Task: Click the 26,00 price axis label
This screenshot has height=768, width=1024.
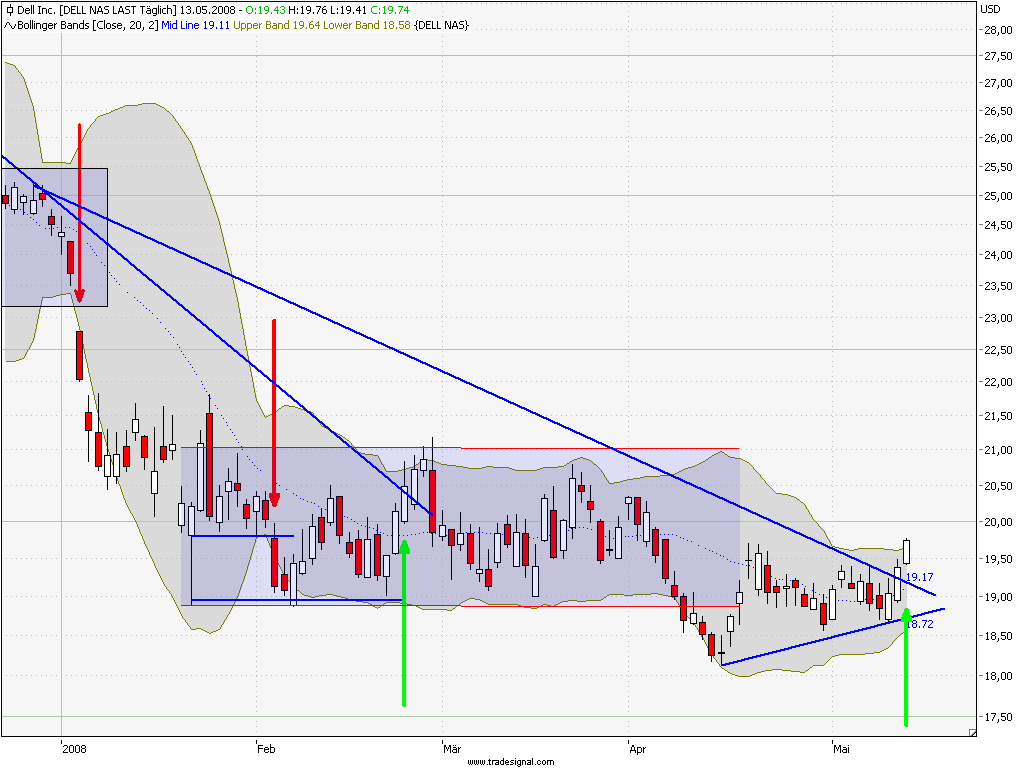Action: 998,138
